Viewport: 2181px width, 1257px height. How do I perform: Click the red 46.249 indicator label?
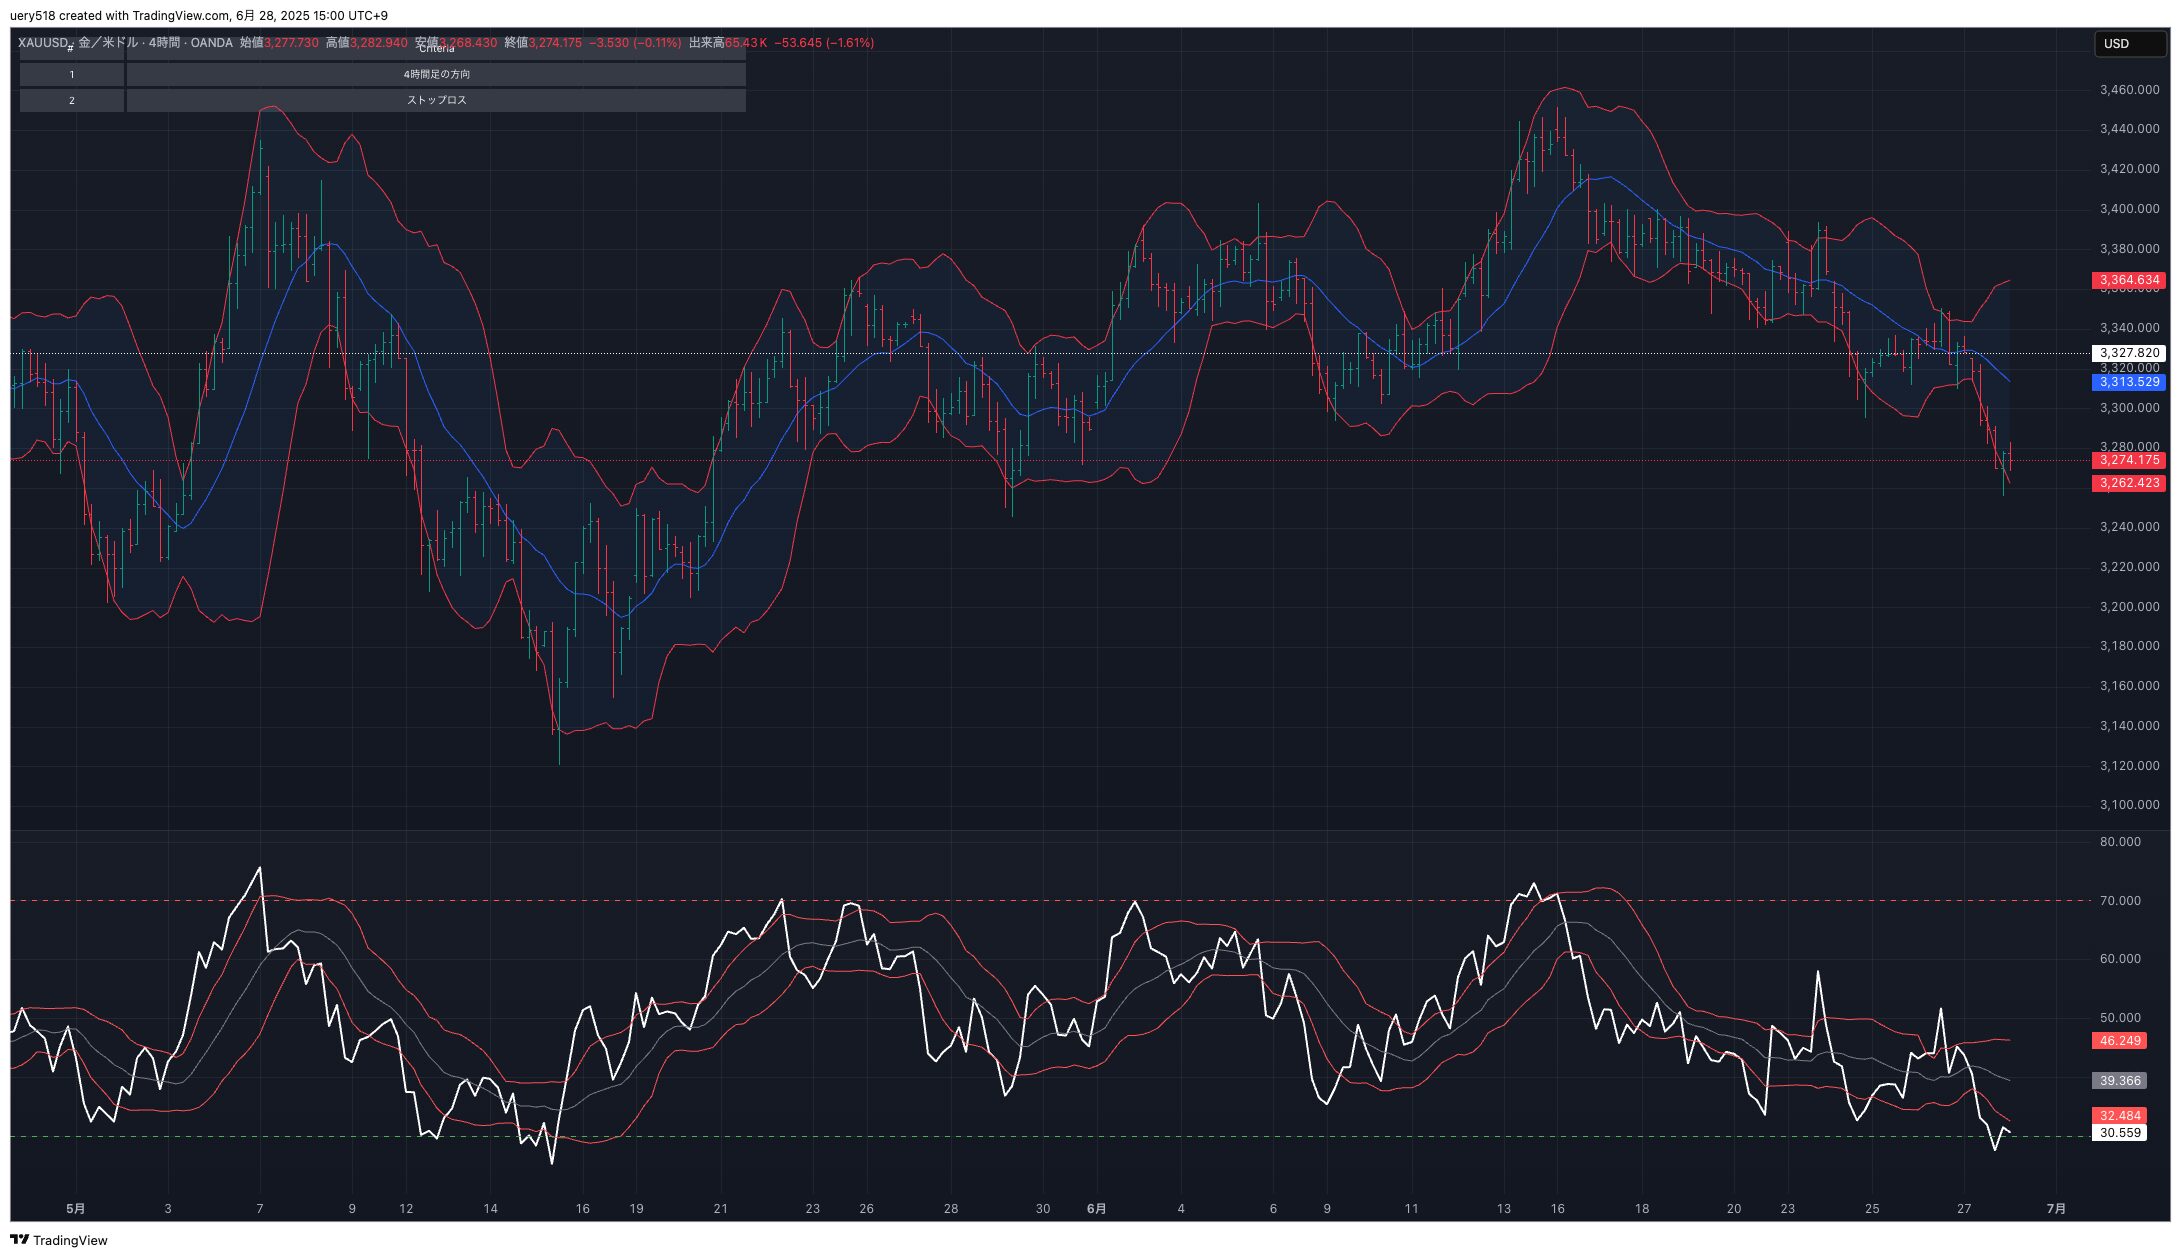2119,1041
